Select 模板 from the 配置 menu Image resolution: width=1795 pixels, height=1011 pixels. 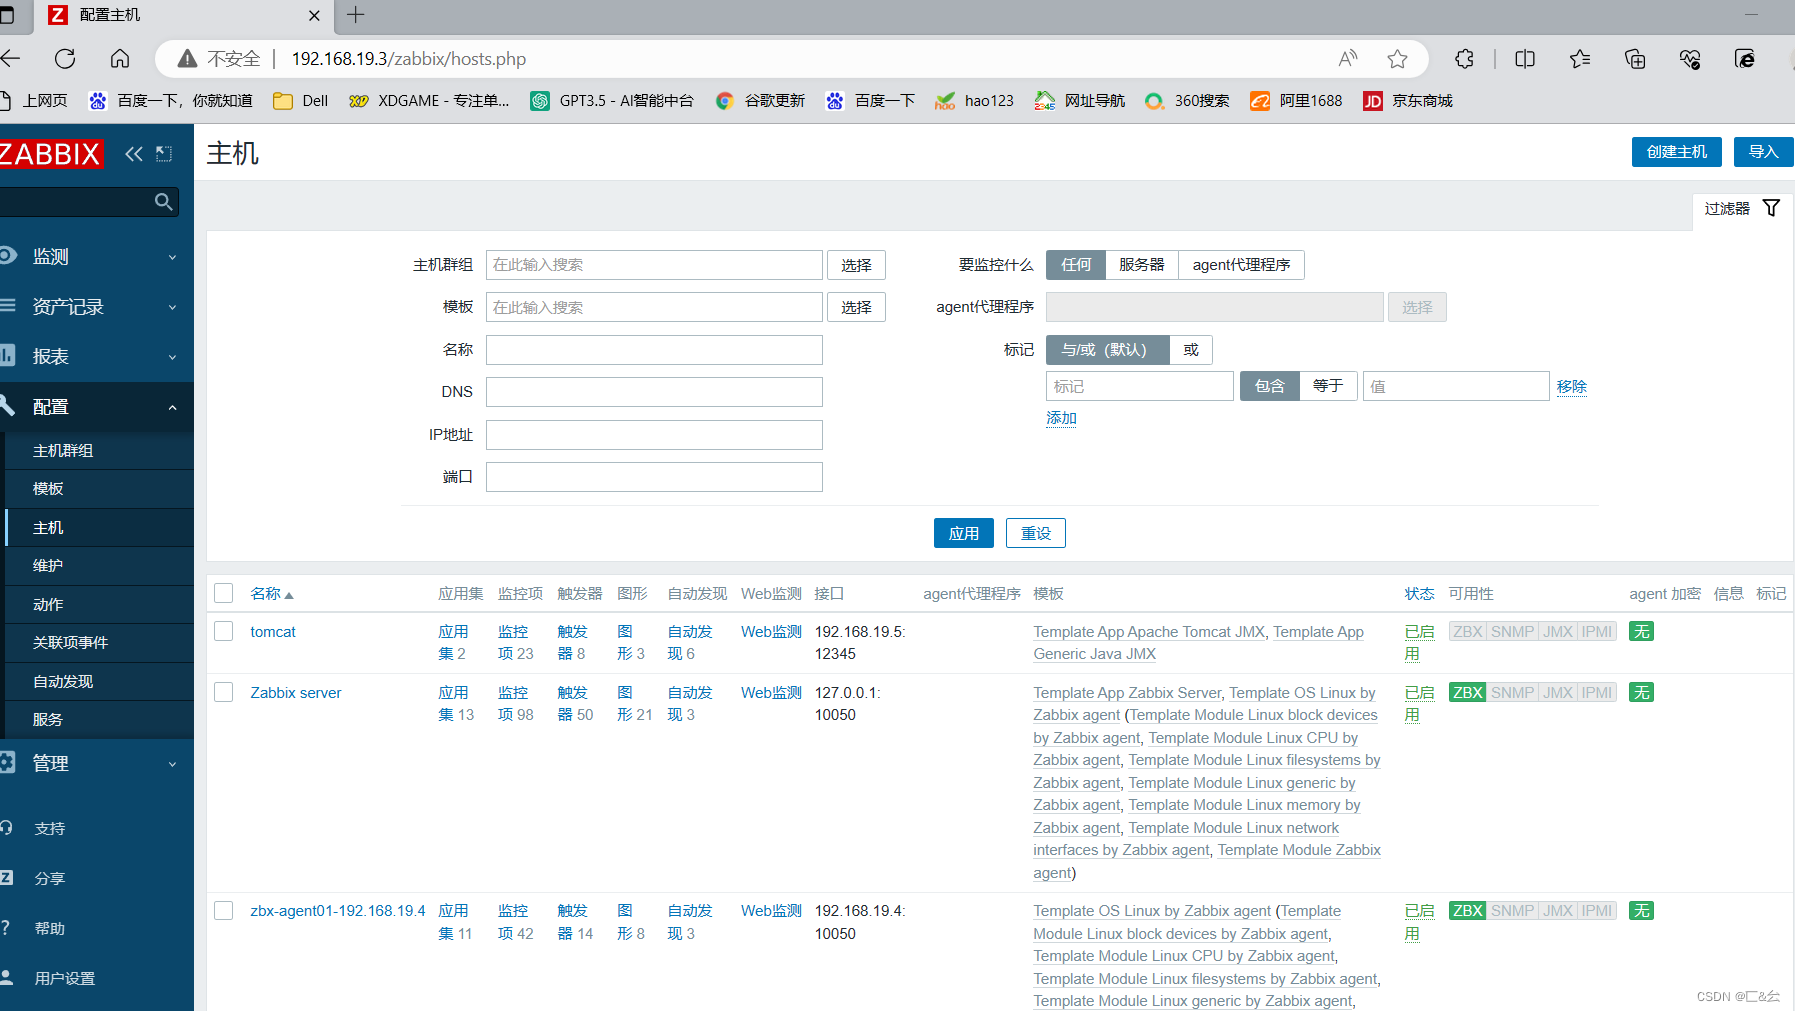(x=47, y=488)
